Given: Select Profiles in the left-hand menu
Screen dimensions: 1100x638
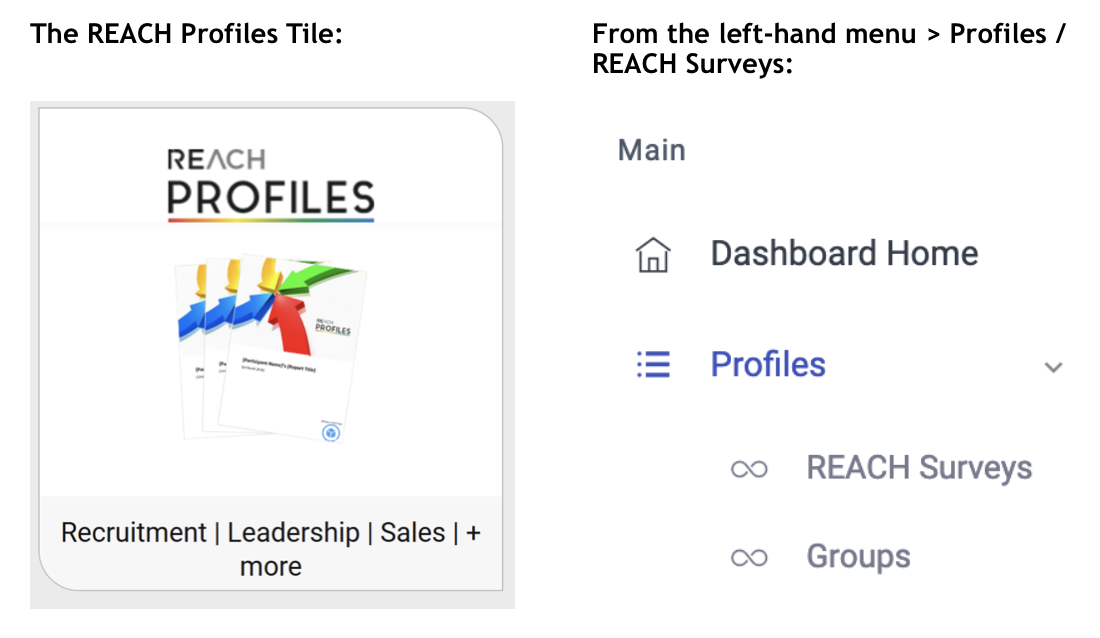Looking at the screenshot, I should click(x=767, y=365).
